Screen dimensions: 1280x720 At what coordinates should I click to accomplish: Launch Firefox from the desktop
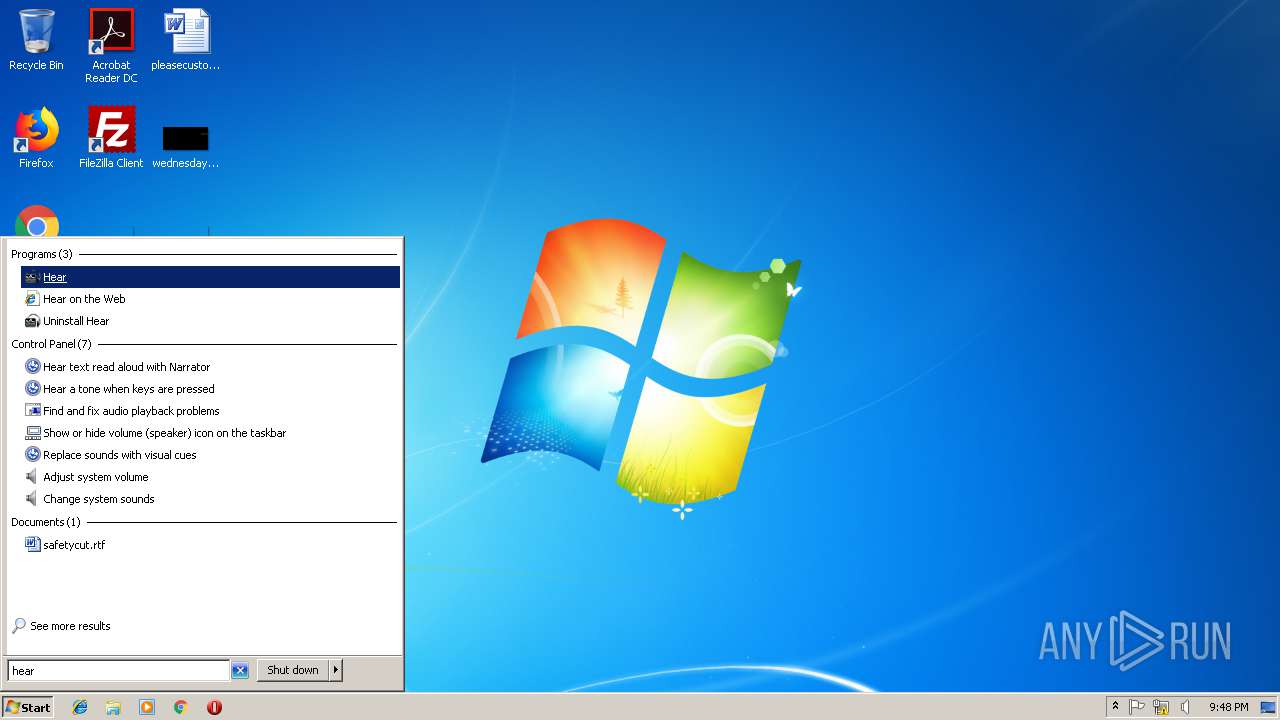(36, 138)
